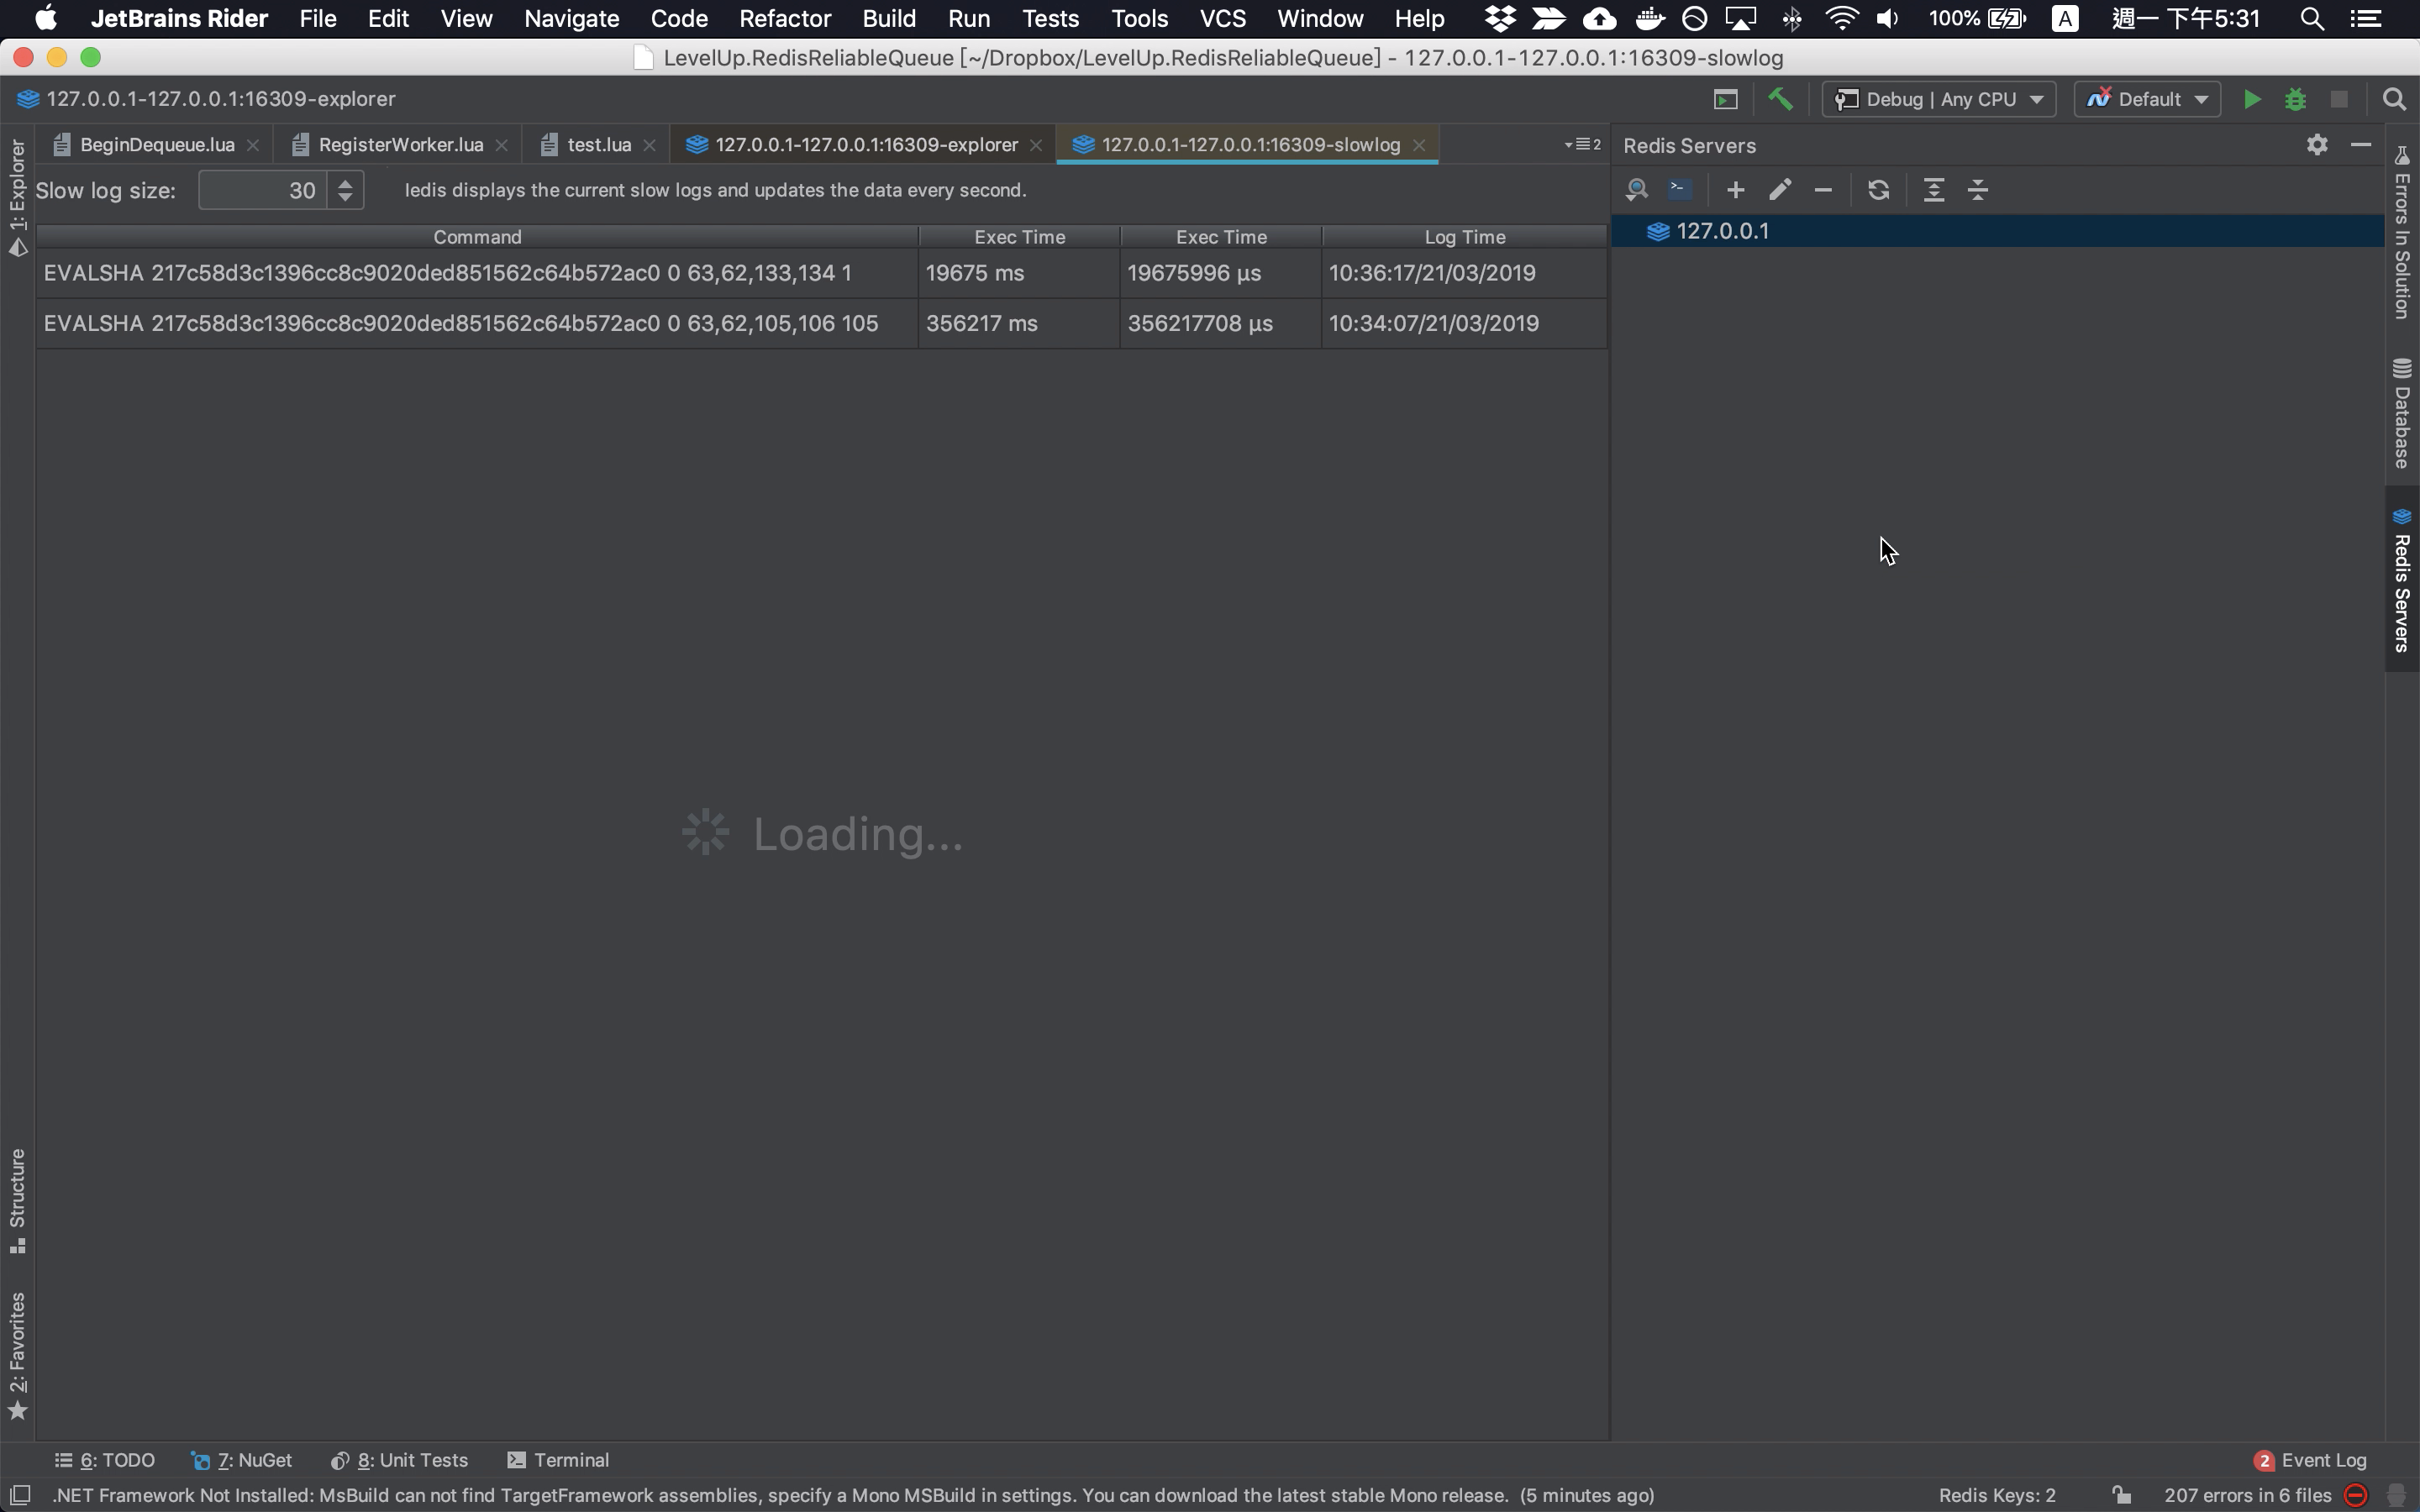Sort by the Command column header

(477, 237)
